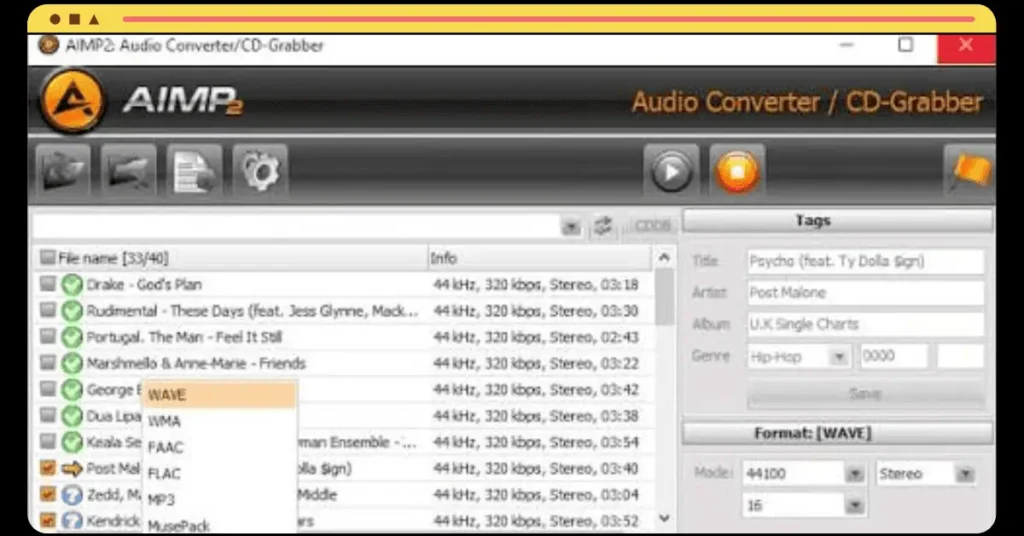1024x536 pixels.
Task: Open the Genre Hip-Hop dropdown
Action: [839, 356]
